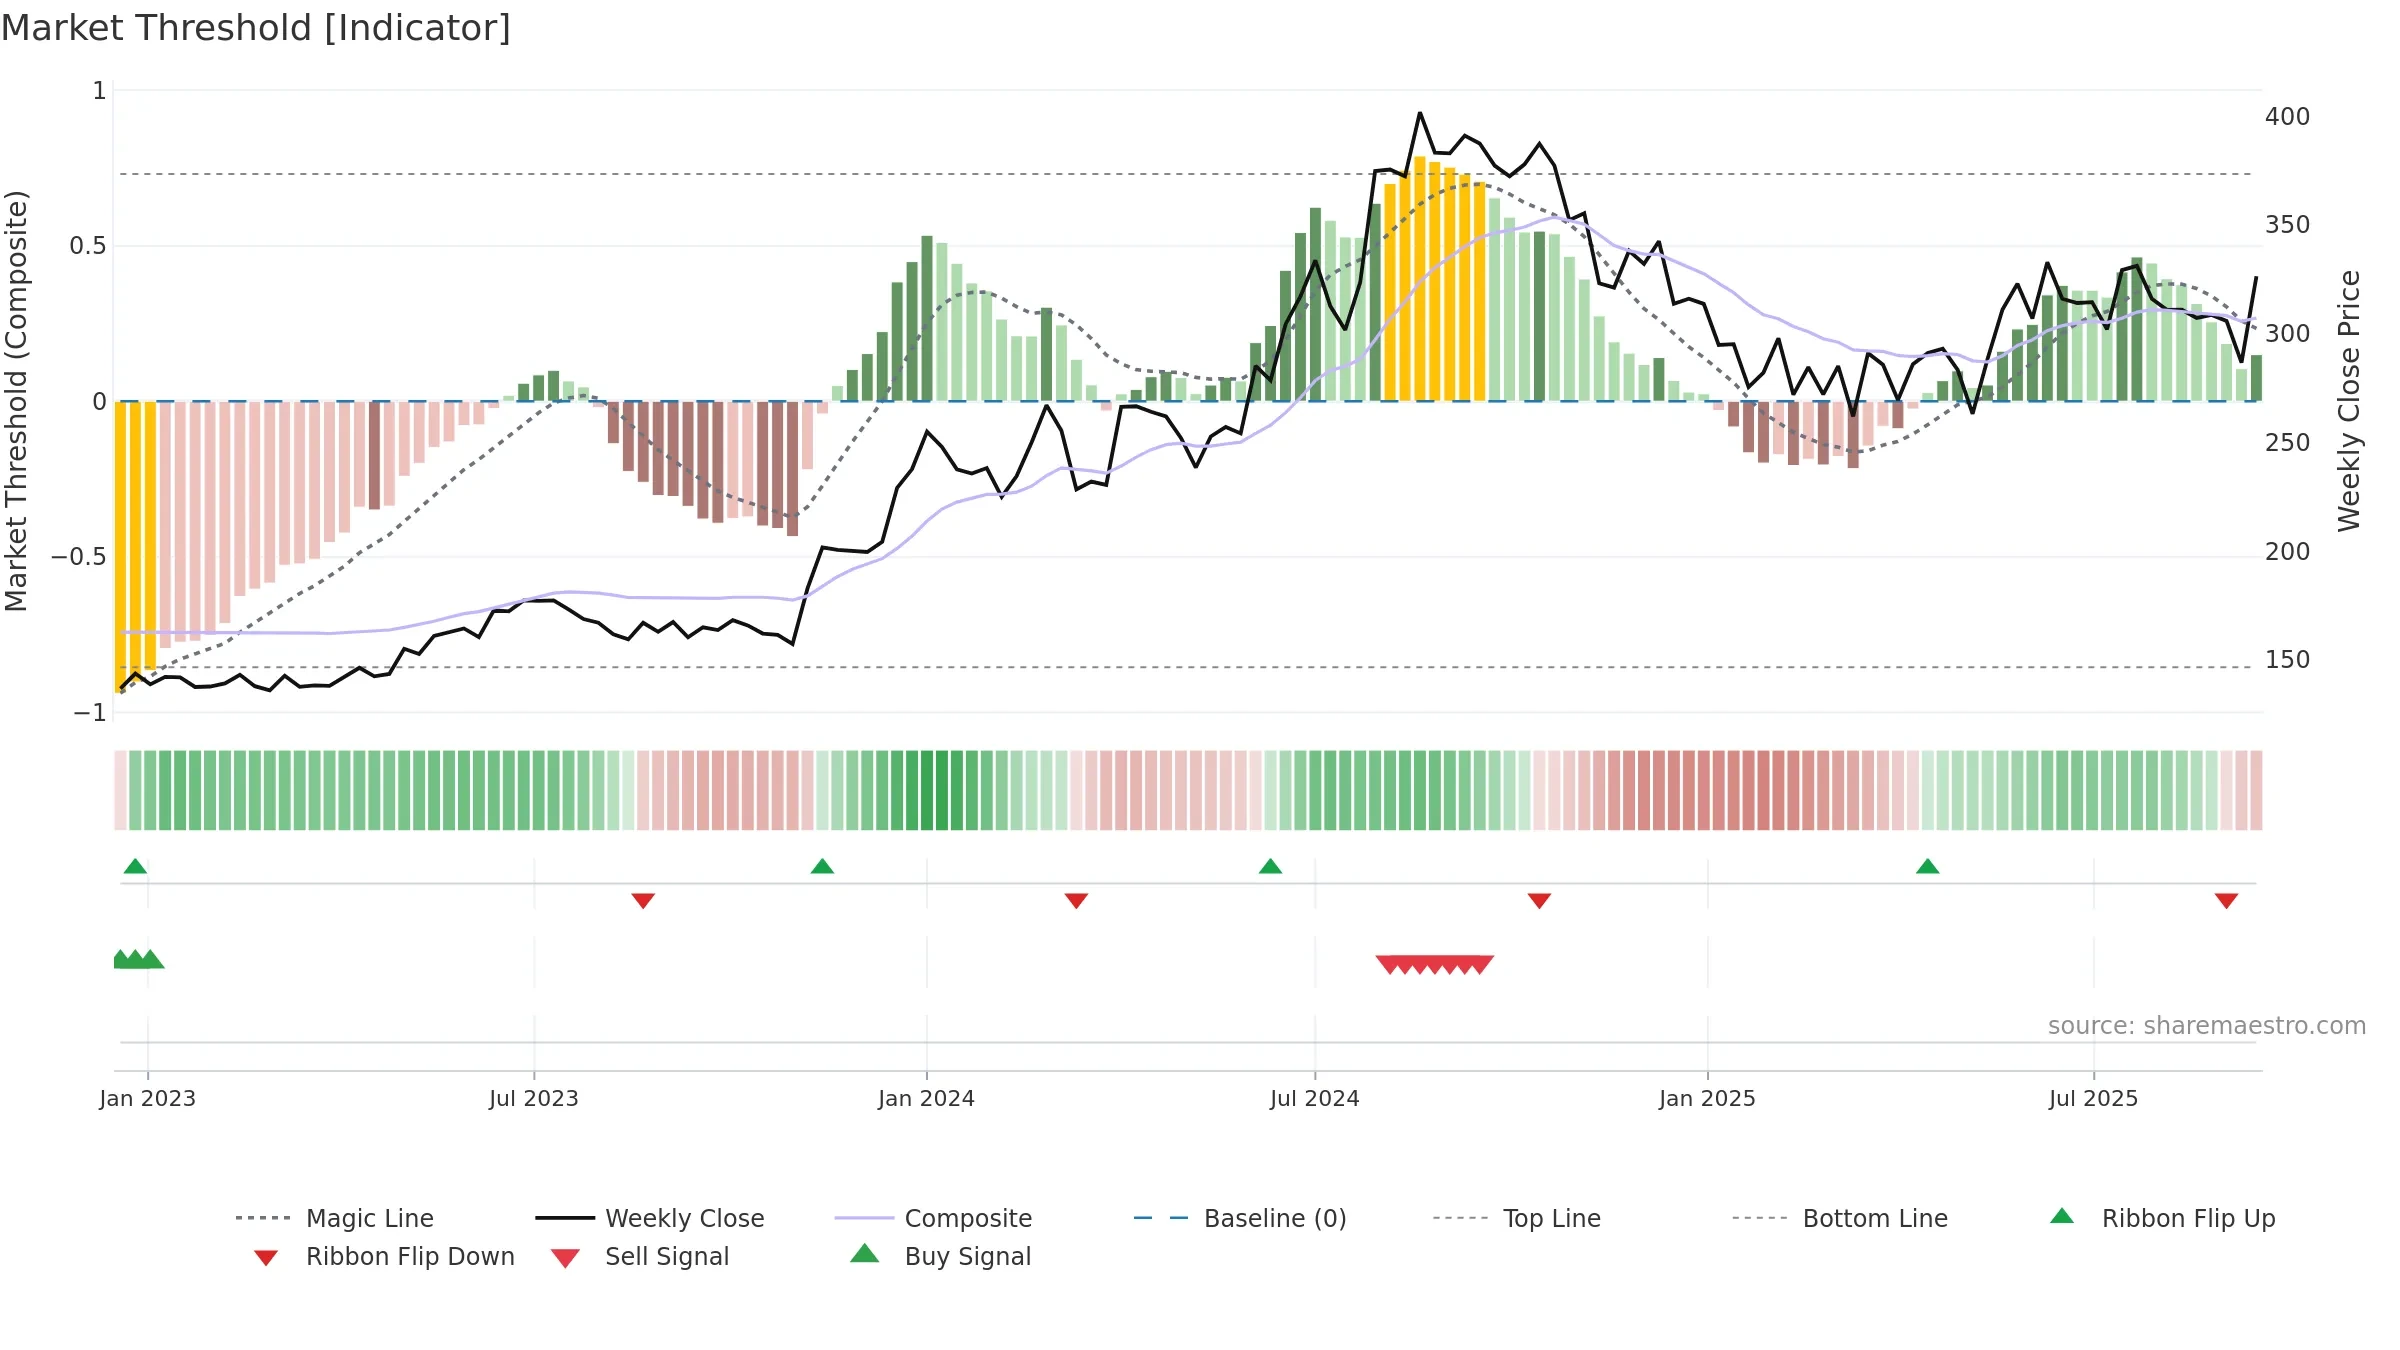The image size is (2400, 1350).
Task: Click the ribbon flip down marker near Mar 2024
Action: coord(1076,901)
